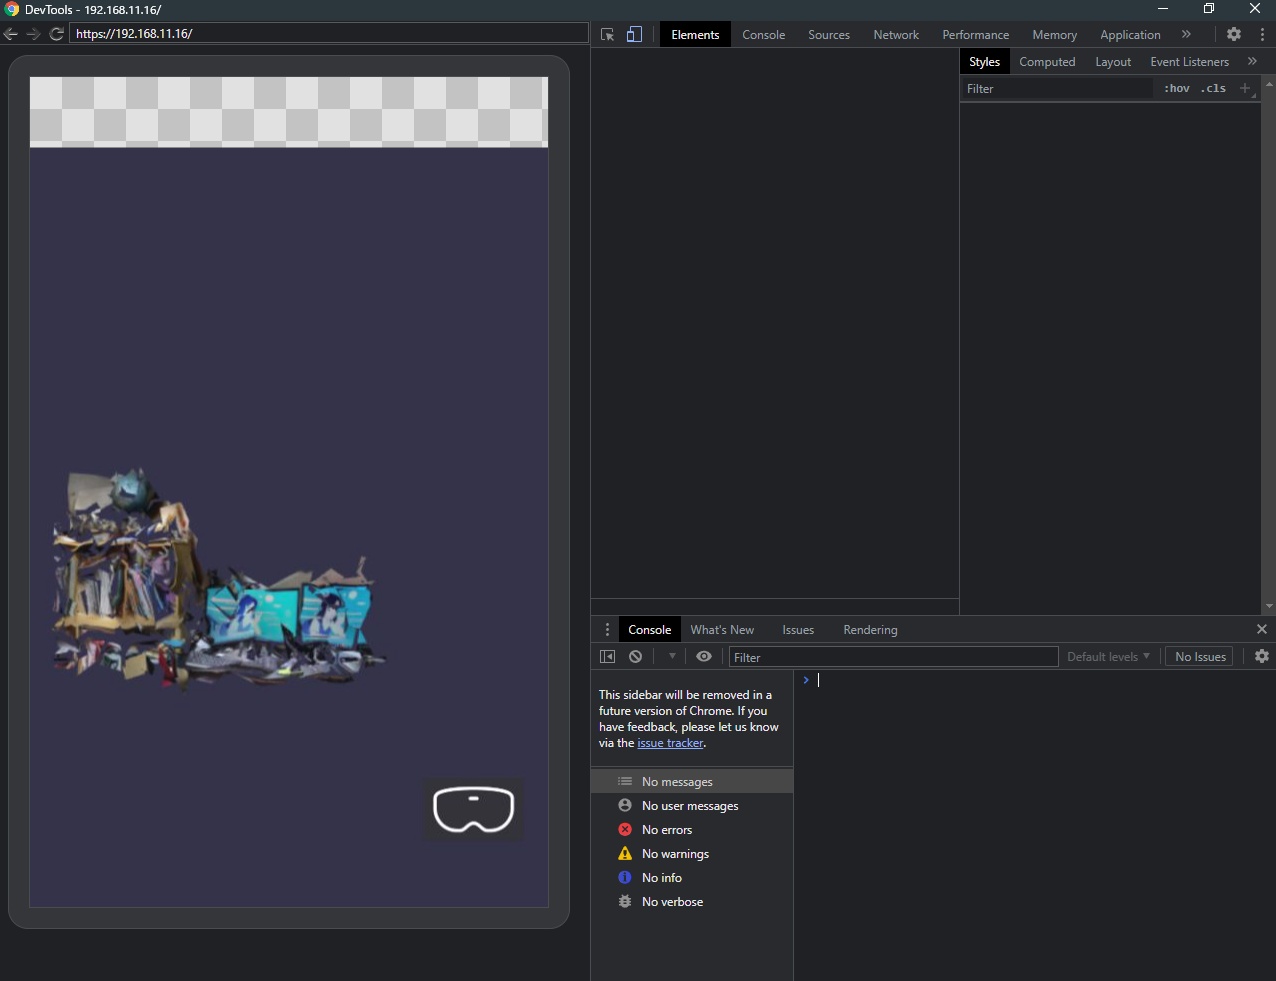
Task: Open the Issues drawer tab
Action: click(798, 629)
